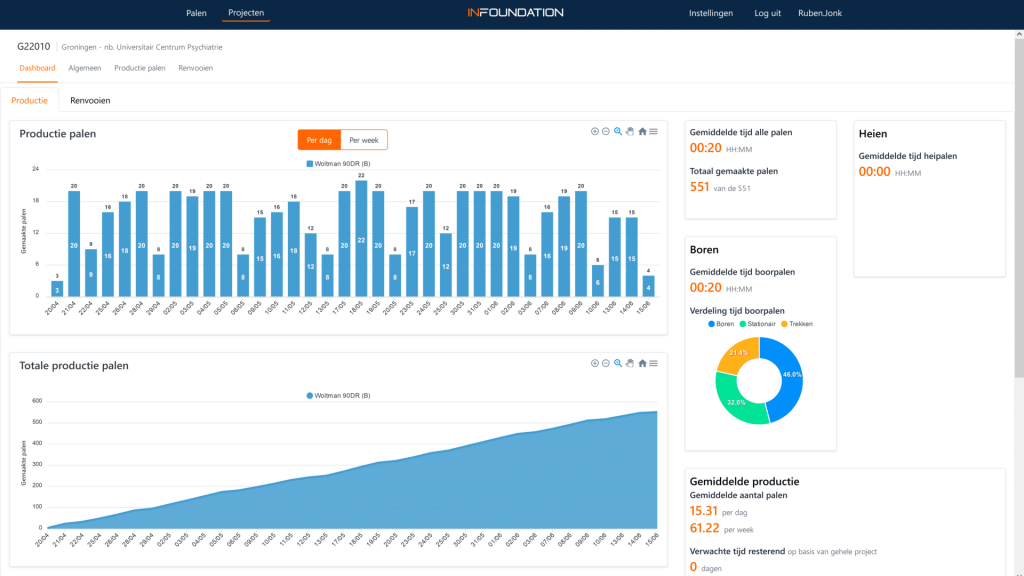Screen dimensions: 1024x576
Task: Open hamburger export menu on Productie palen chart
Action: click(x=653, y=131)
